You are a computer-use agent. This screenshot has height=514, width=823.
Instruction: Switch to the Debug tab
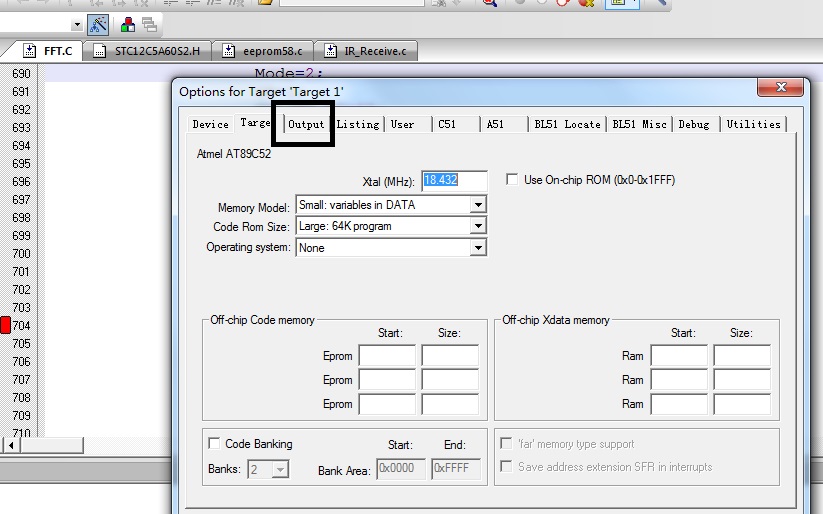[694, 124]
